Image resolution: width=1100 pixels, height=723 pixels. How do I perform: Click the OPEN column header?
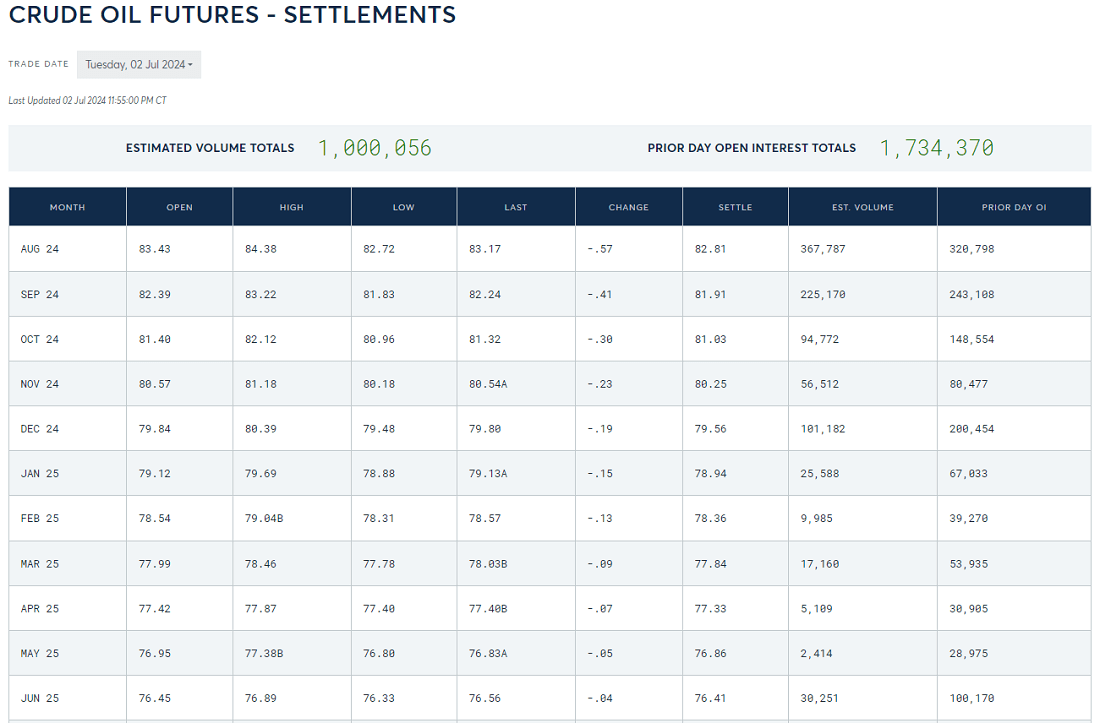point(180,207)
